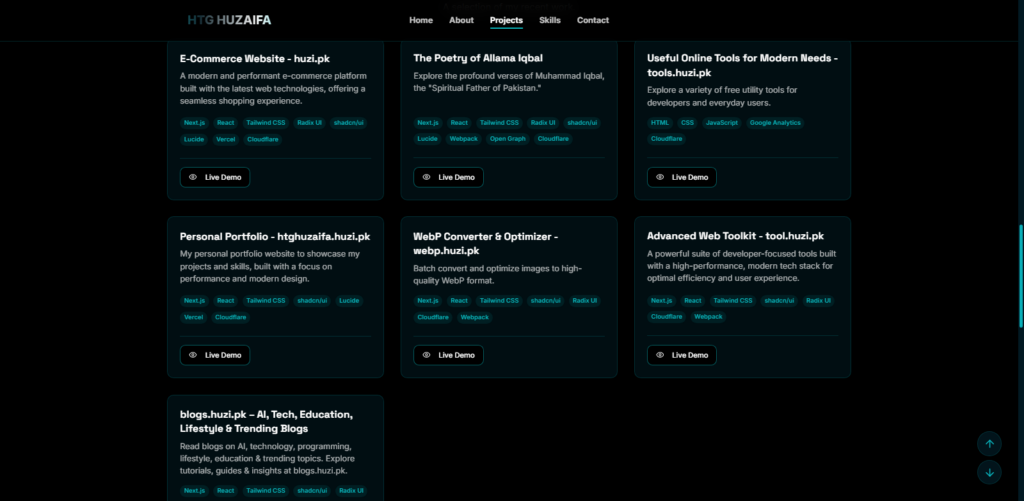Click Lucide tag in Personal Portfolio card
The width and height of the screenshot is (1024, 501).
point(349,301)
